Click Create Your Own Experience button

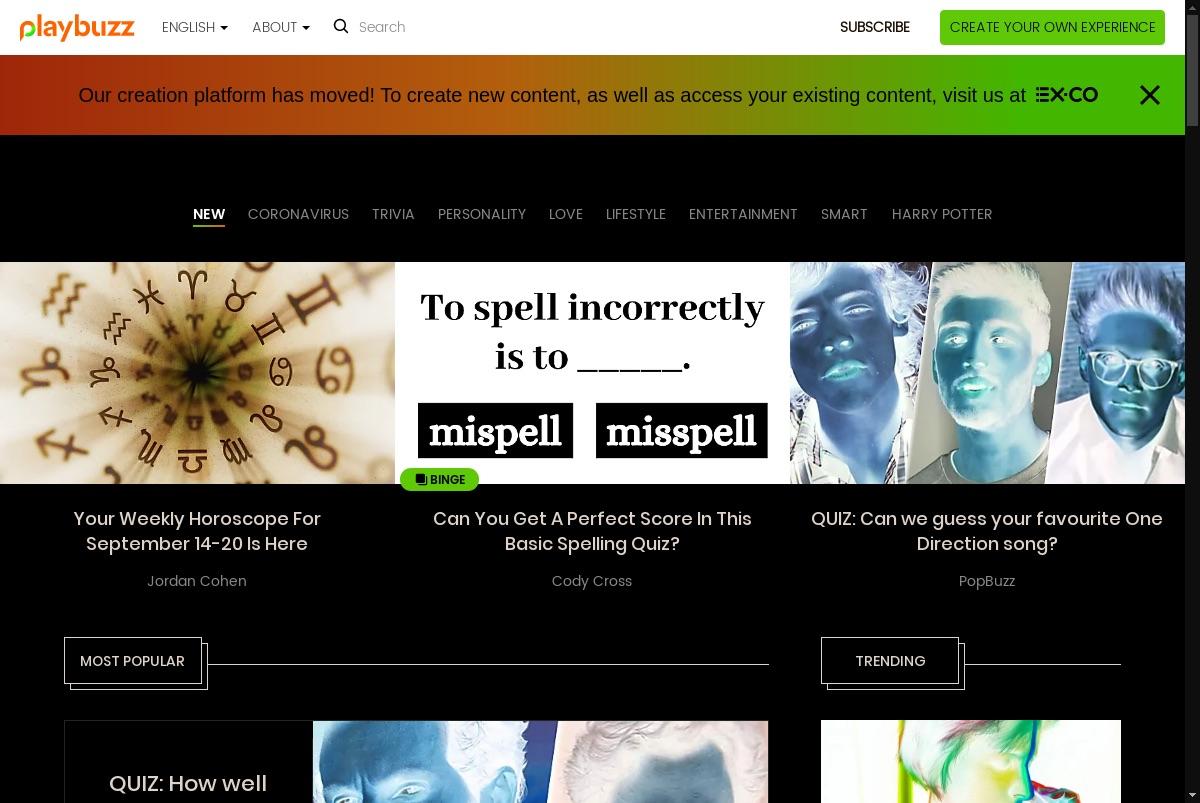click(1052, 27)
